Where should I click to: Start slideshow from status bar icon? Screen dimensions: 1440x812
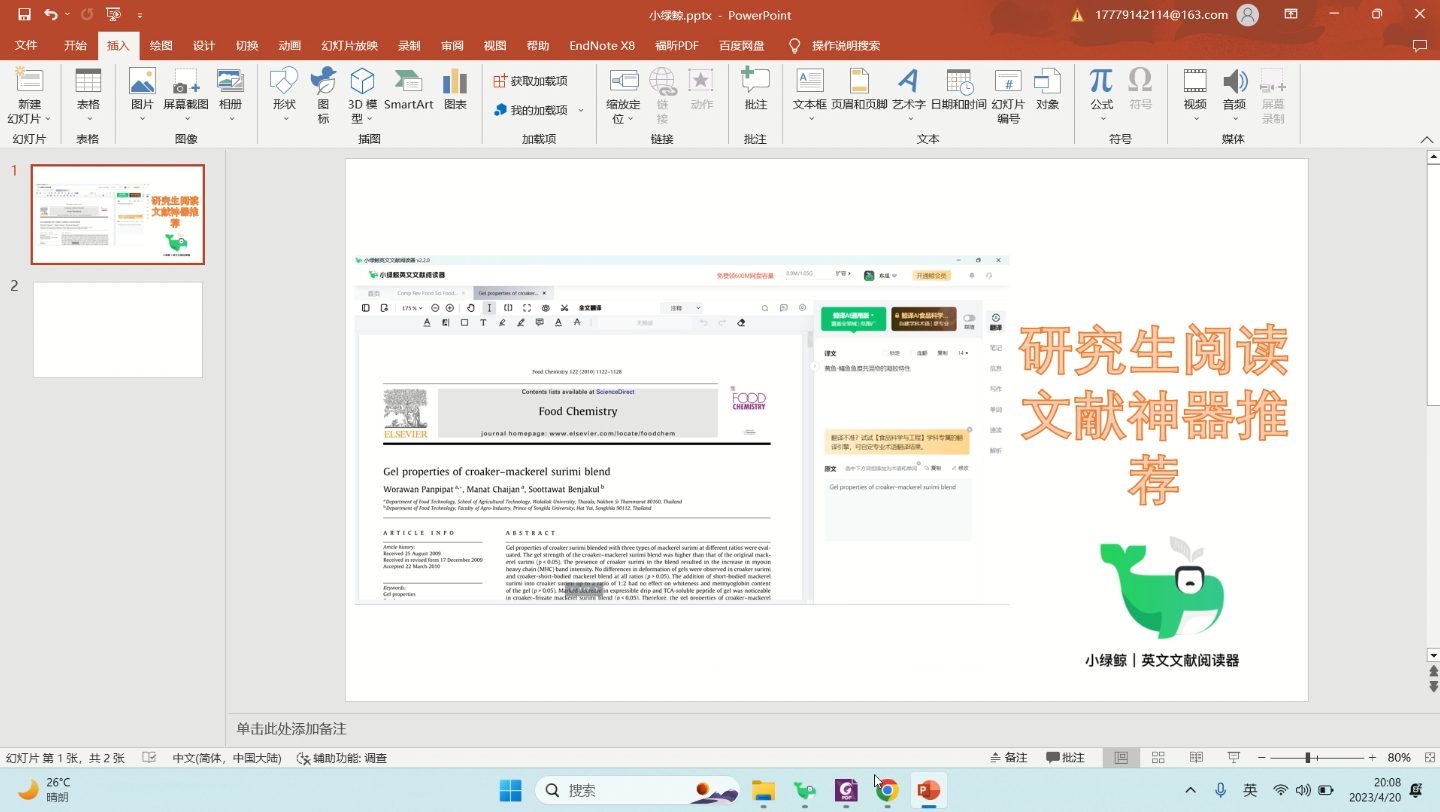click(x=1234, y=758)
